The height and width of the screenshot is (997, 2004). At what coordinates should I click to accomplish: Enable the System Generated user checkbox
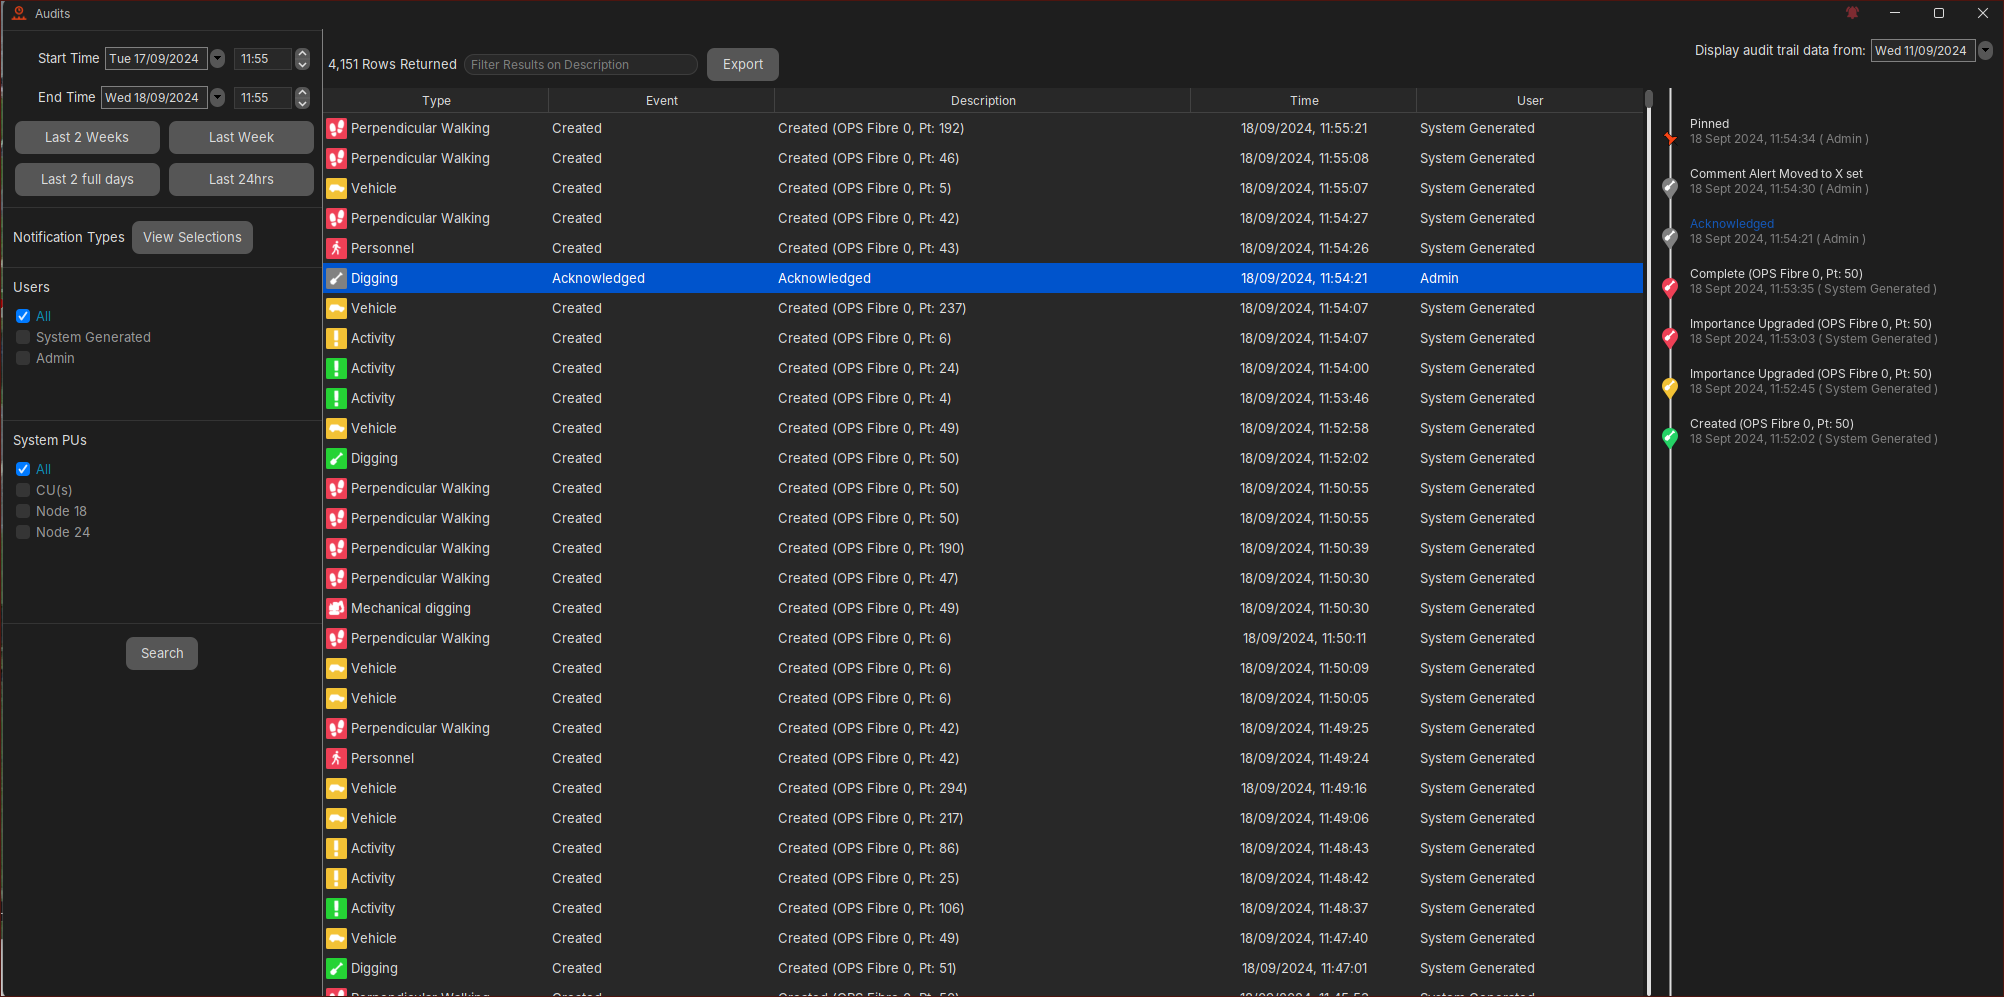23,337
